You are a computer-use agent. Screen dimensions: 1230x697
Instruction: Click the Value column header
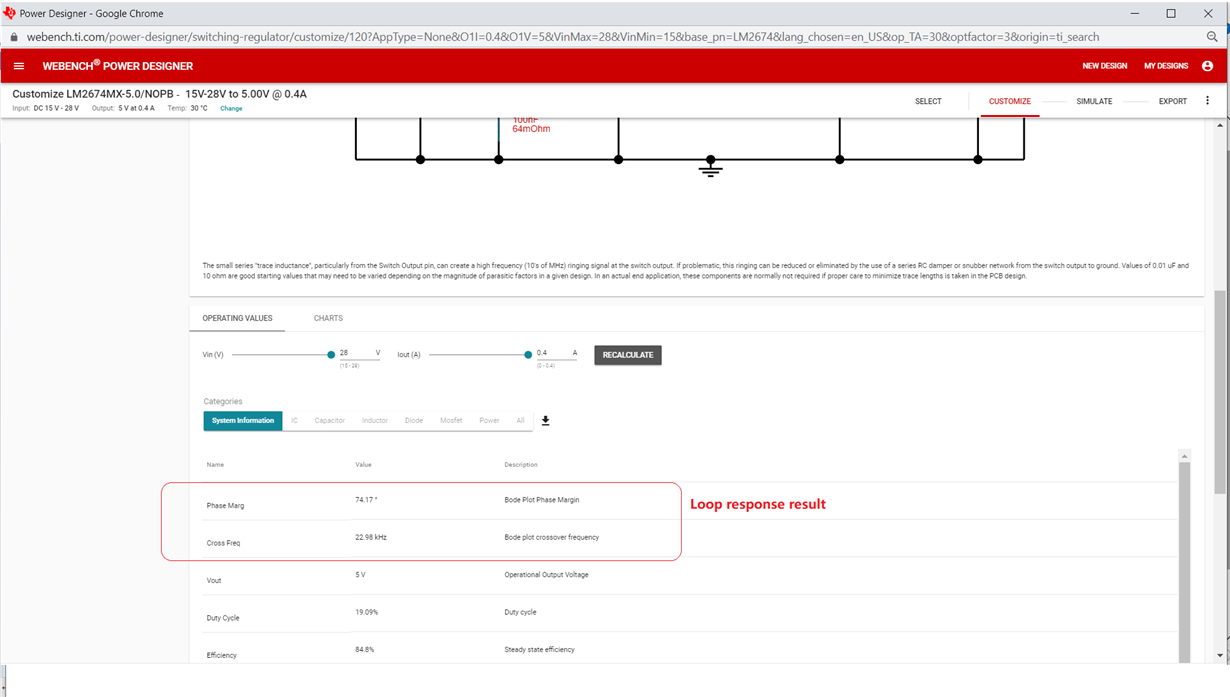pyautogui.click(x=363, y=465)
